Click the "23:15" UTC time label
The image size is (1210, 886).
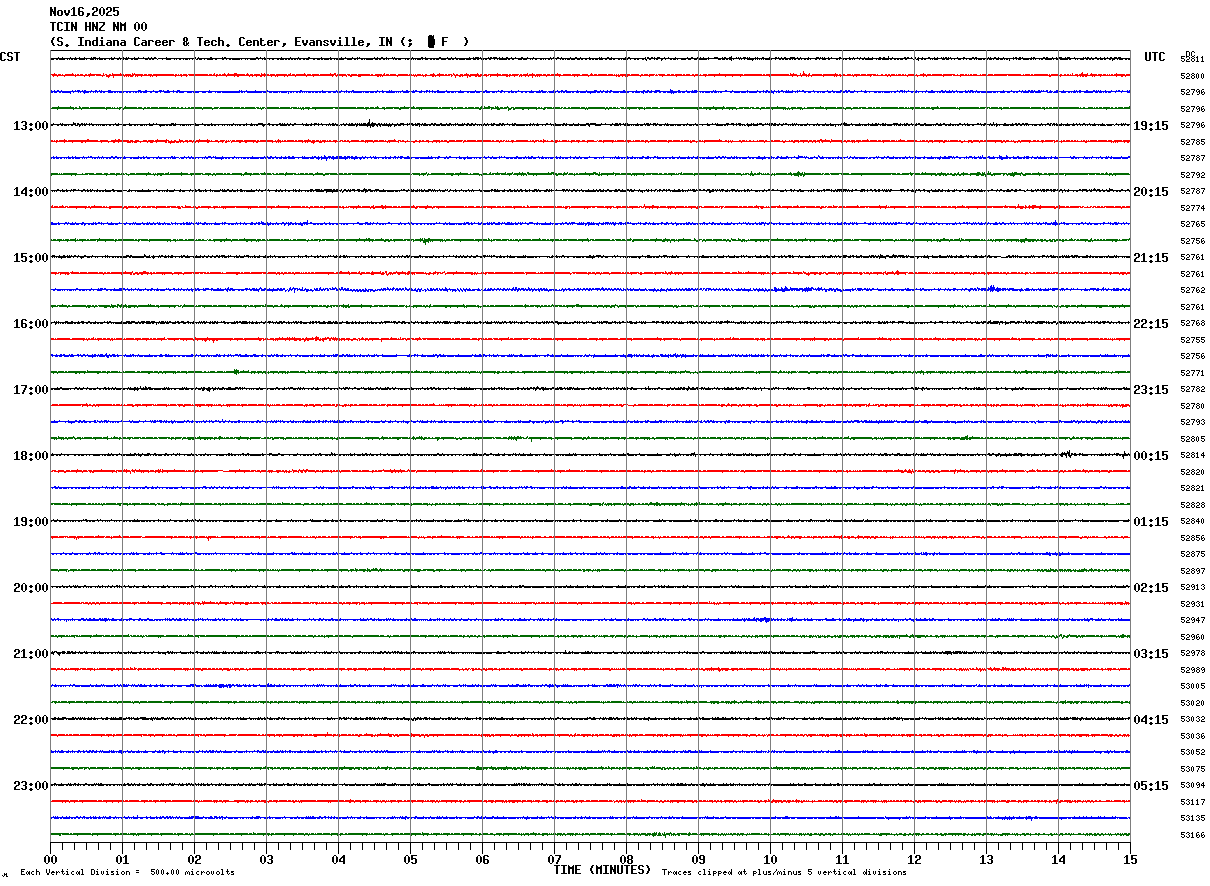click(1151, 390)
